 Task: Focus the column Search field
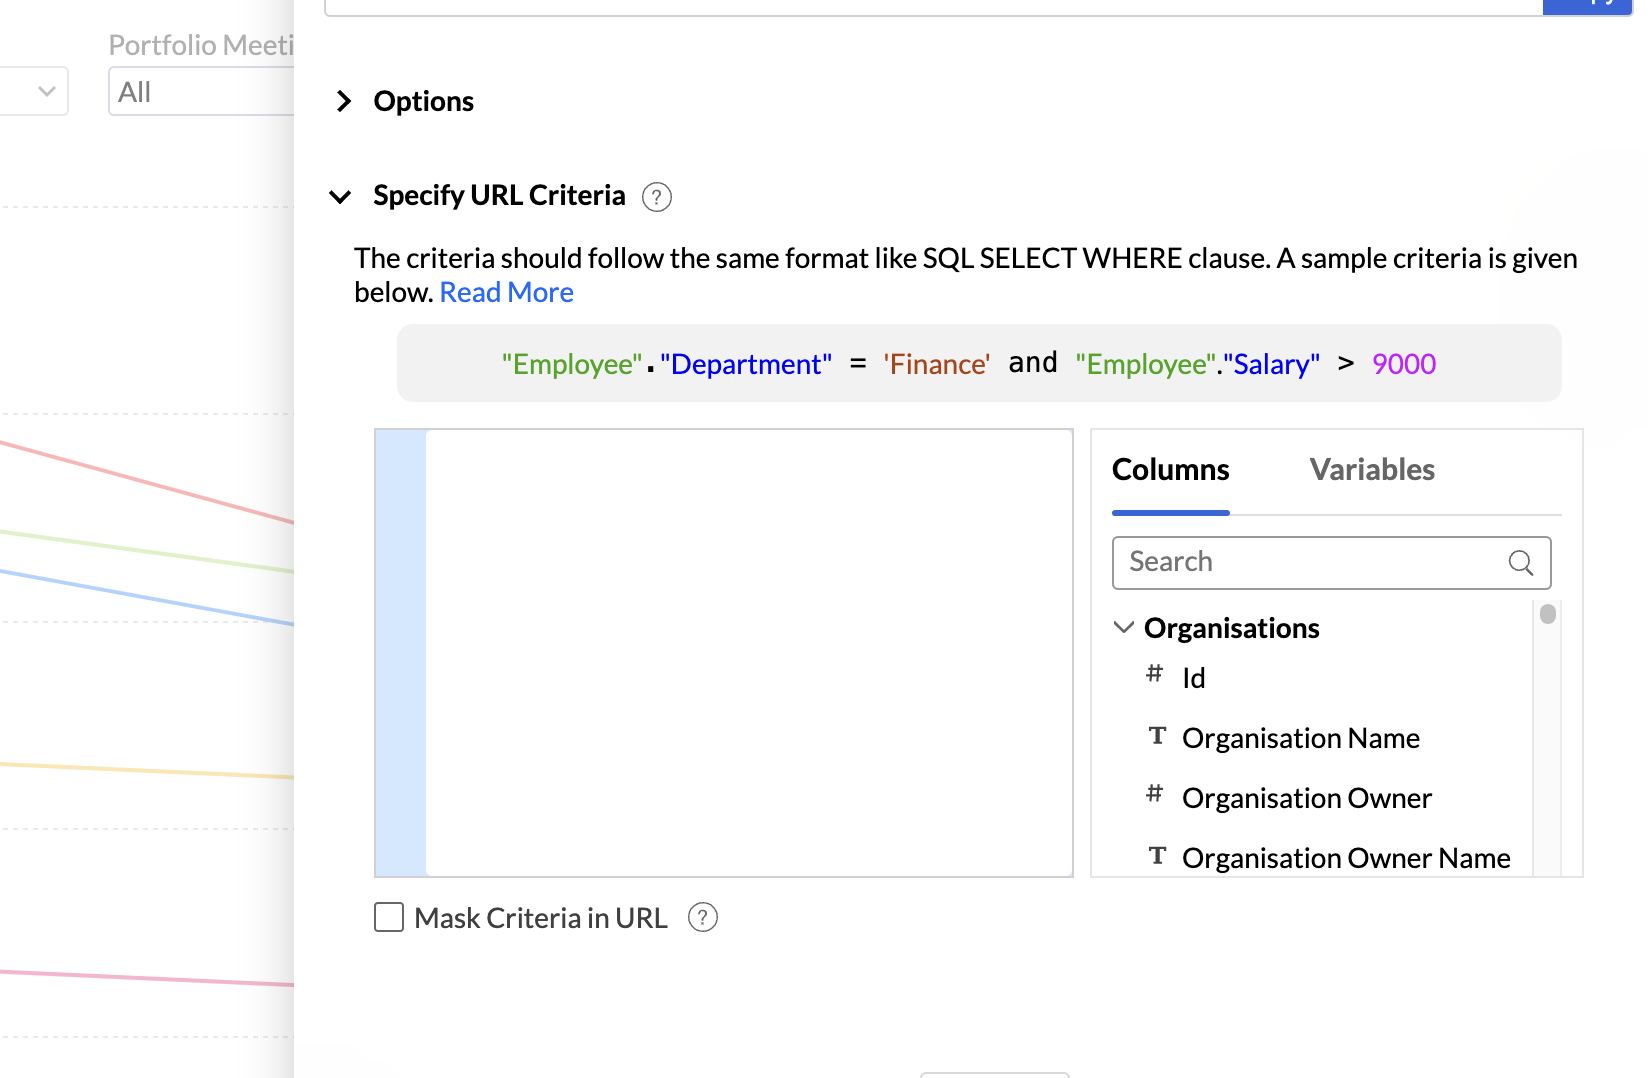[1310, 563]
